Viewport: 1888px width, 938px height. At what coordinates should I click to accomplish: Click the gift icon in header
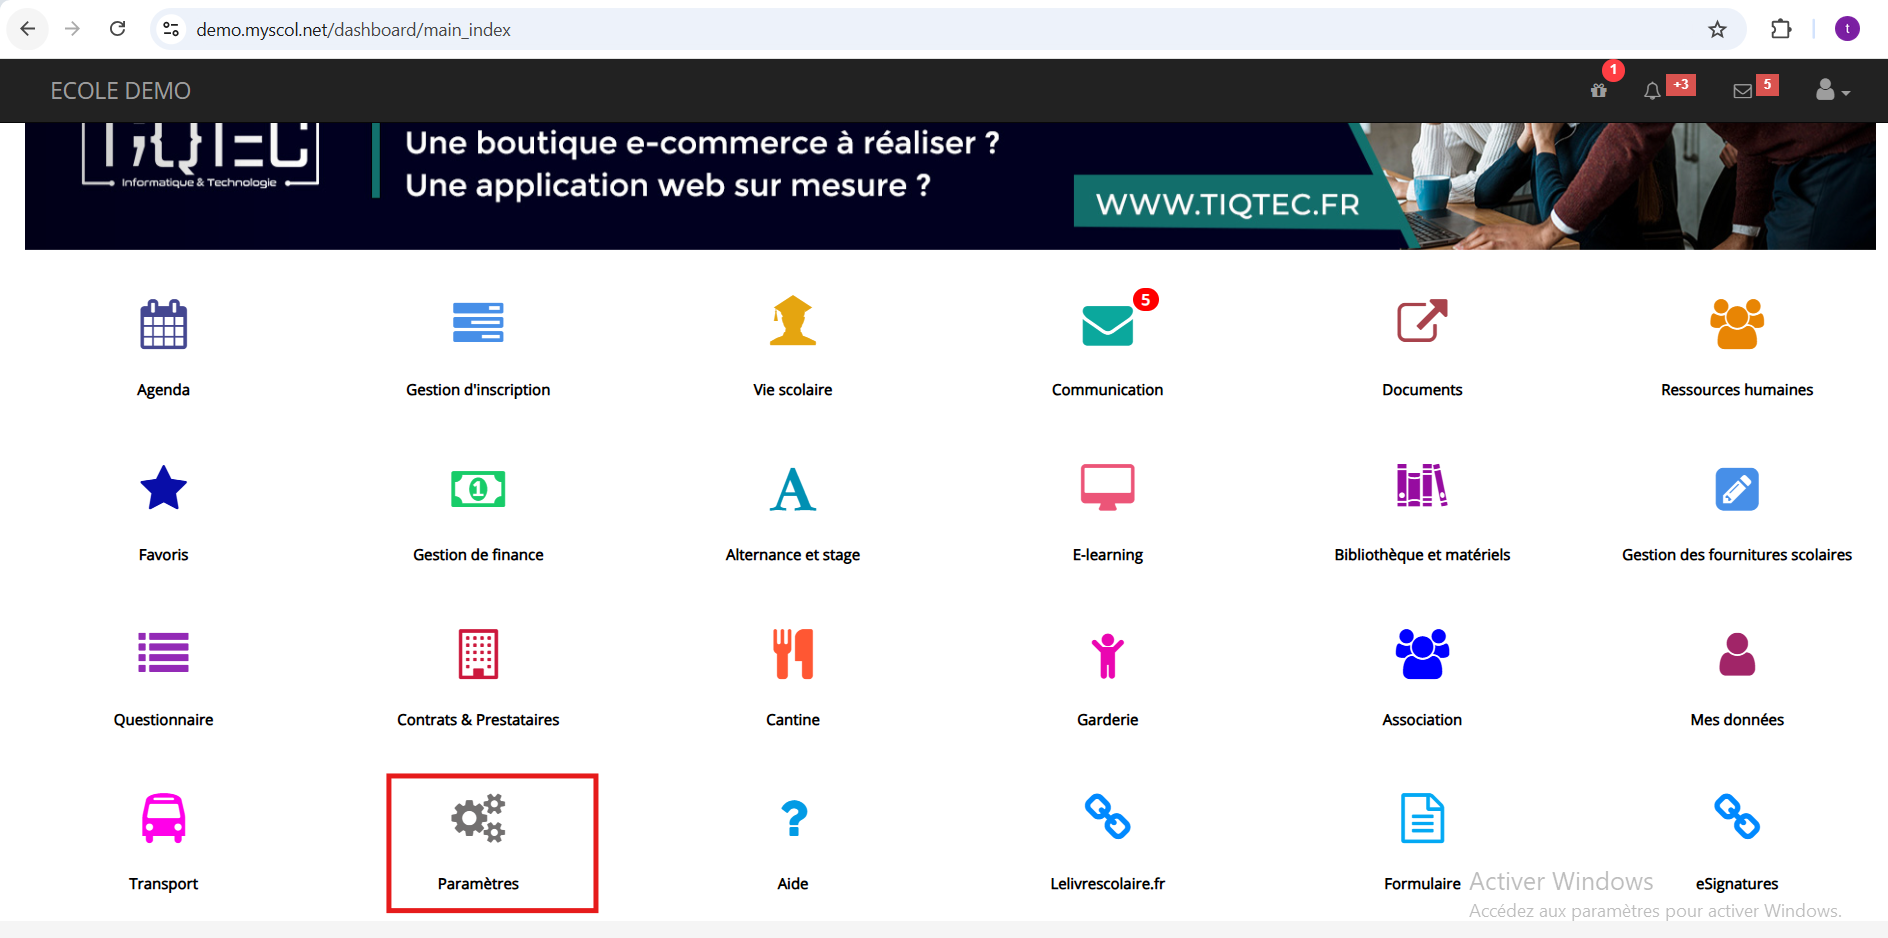click(1599, 91)
